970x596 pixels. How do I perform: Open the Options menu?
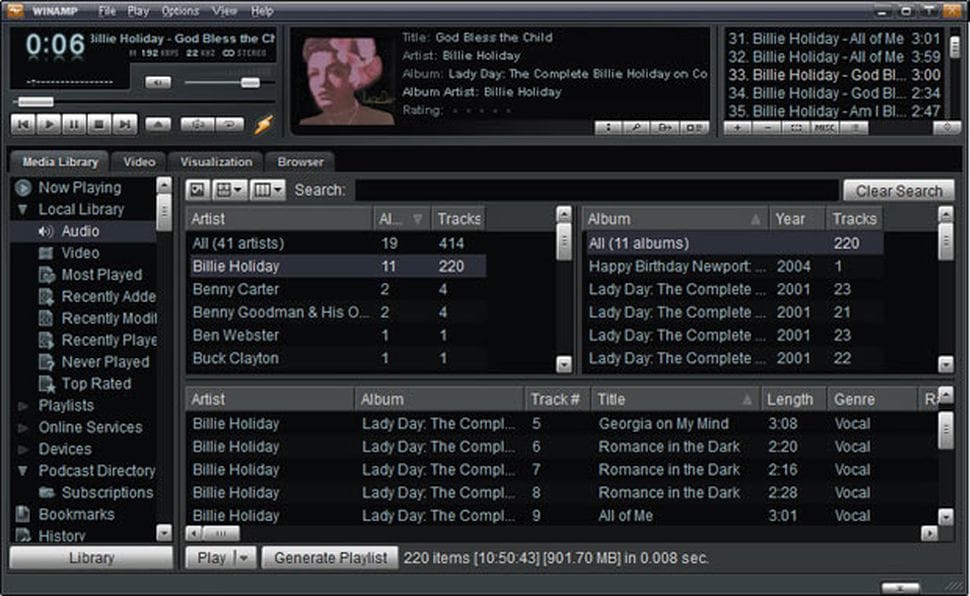click(x=180, y=11)
